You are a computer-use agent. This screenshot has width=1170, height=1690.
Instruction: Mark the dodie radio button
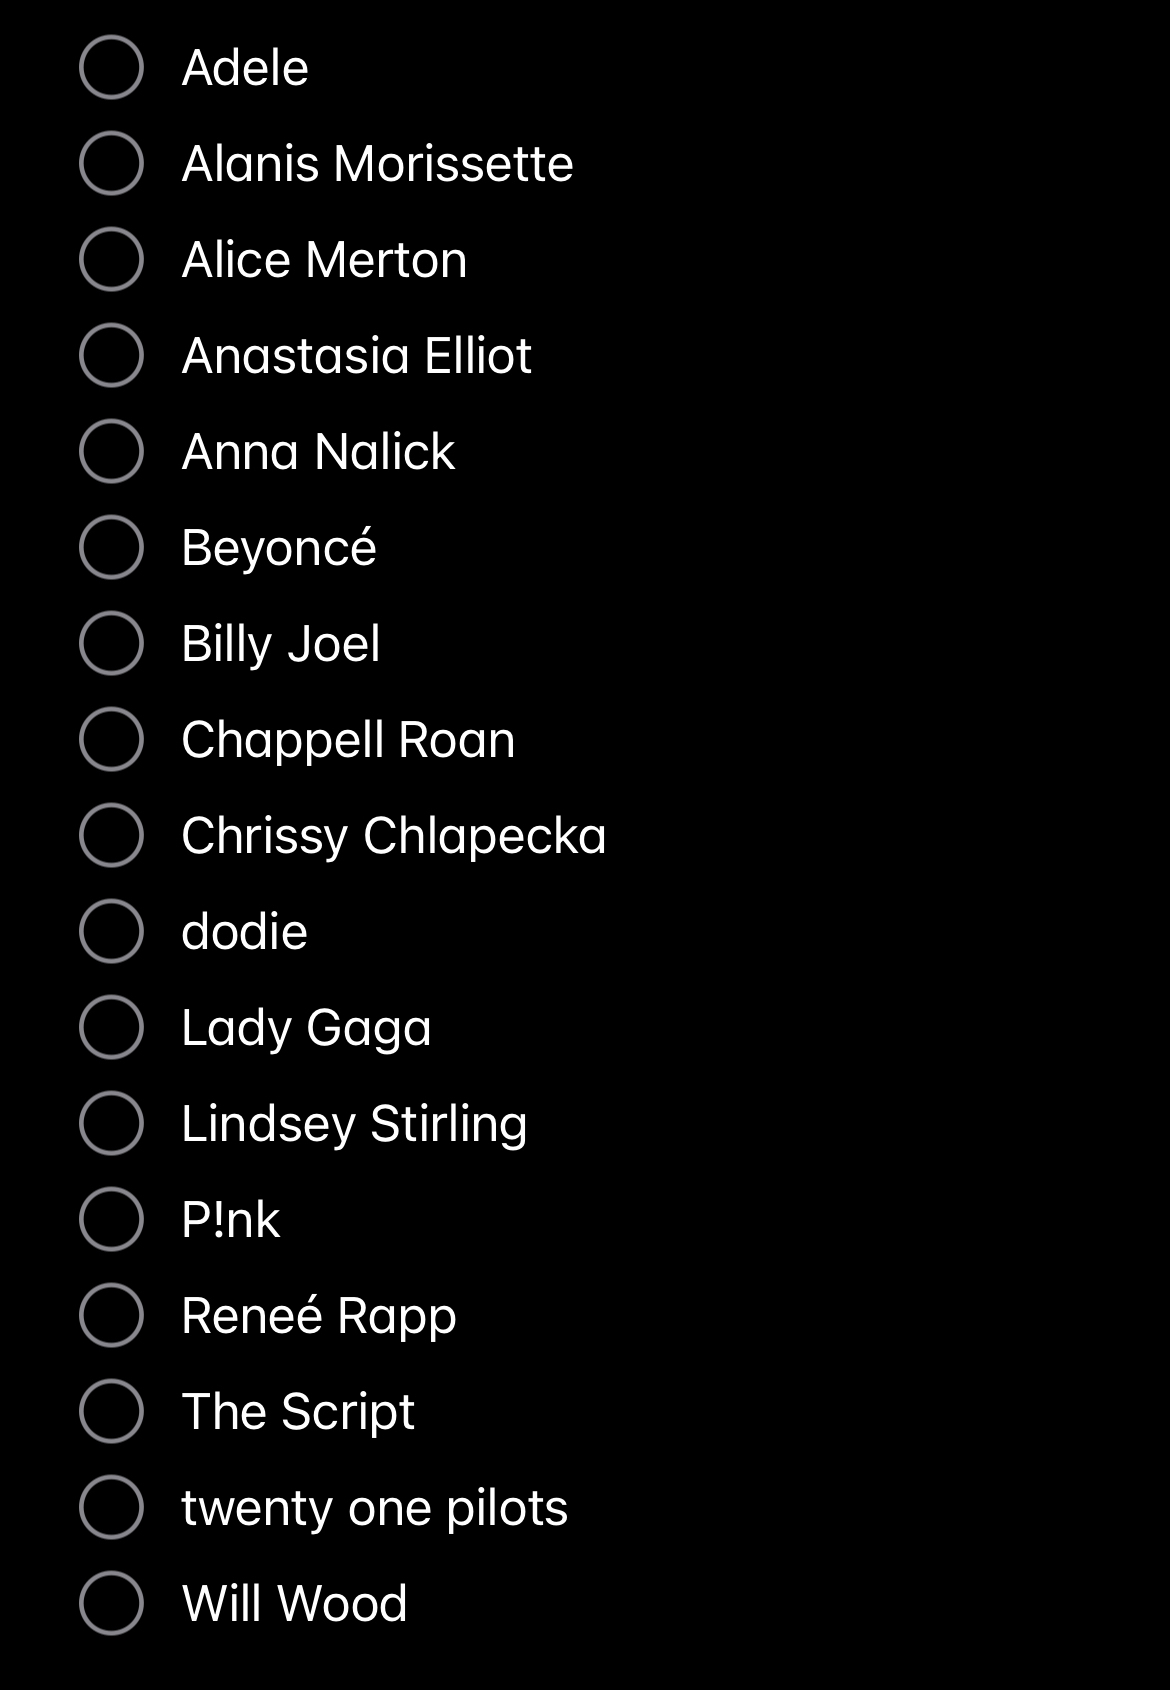[111, 932]
